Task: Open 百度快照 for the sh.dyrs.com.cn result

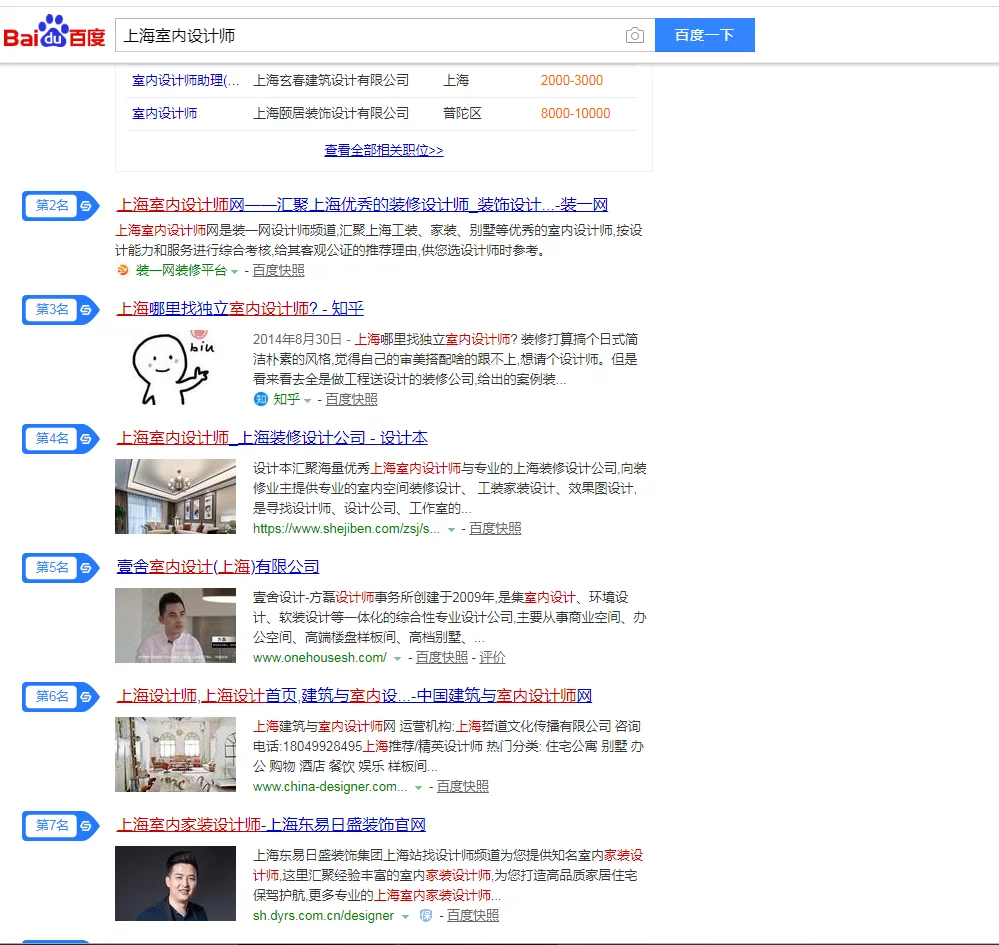Action: 473,915
